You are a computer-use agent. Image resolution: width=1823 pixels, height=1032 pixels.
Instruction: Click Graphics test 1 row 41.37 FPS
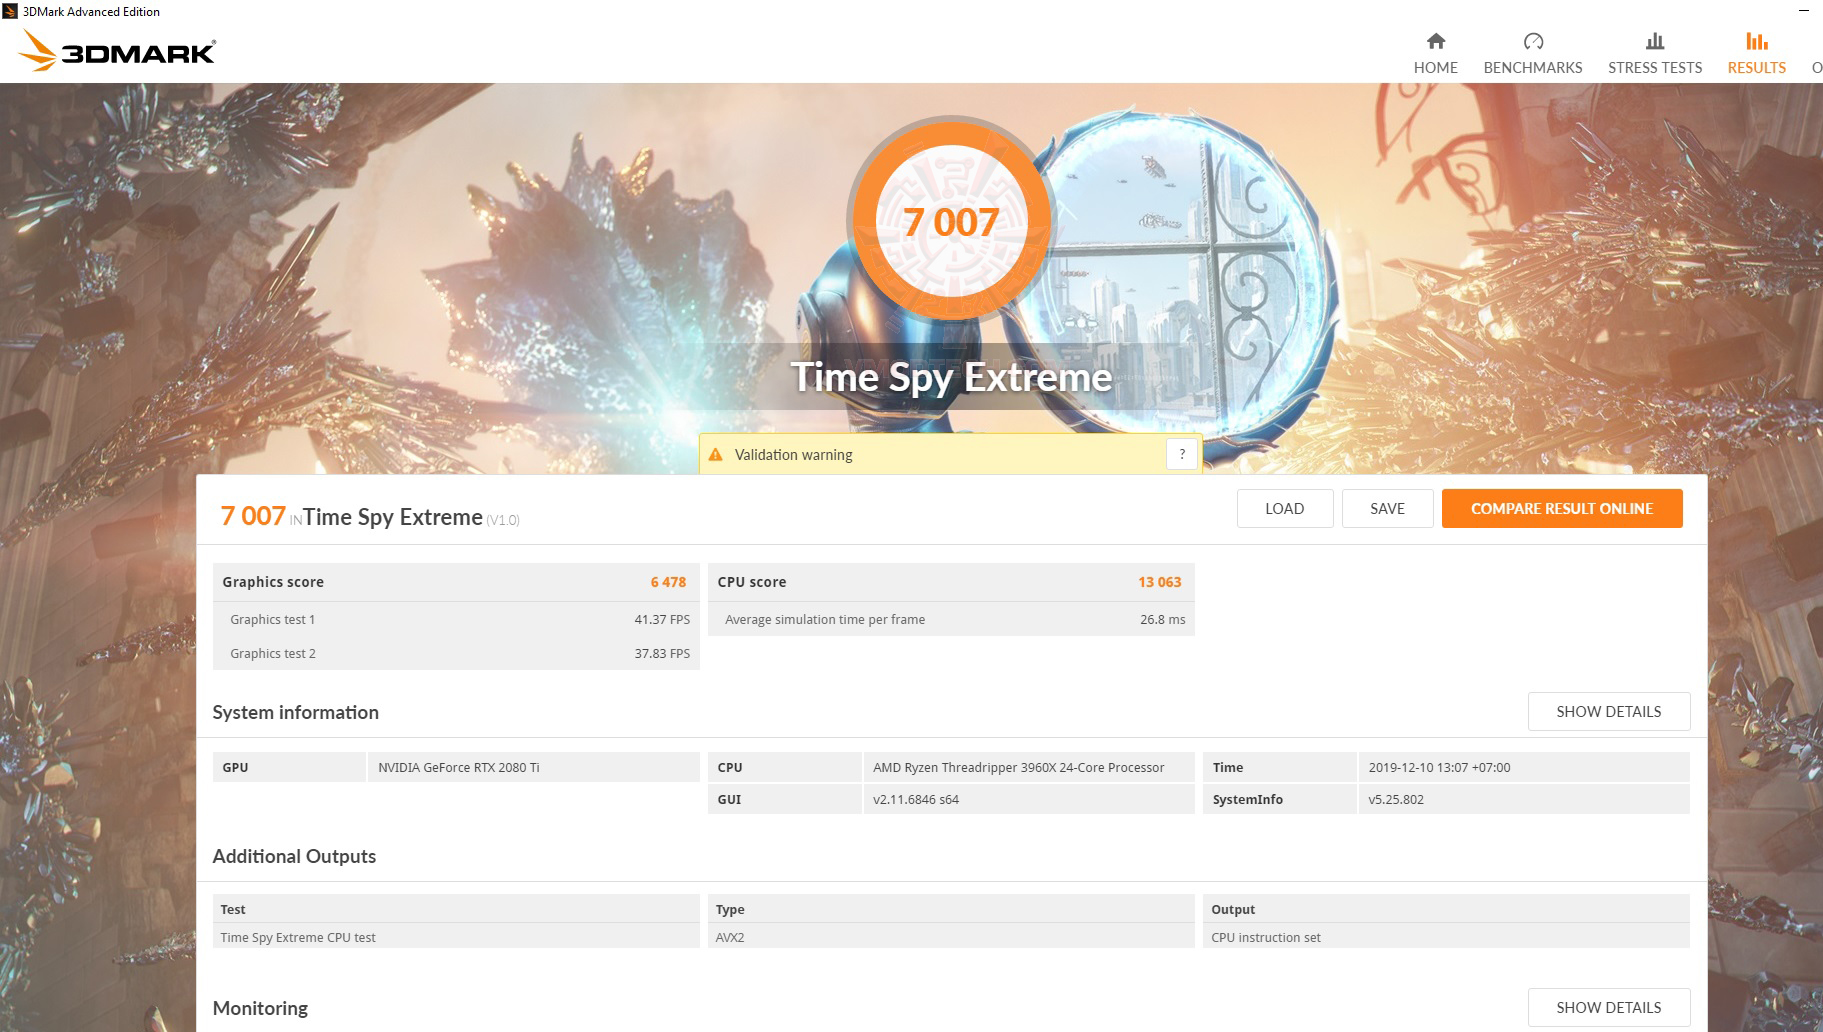[x=456, y=619]
